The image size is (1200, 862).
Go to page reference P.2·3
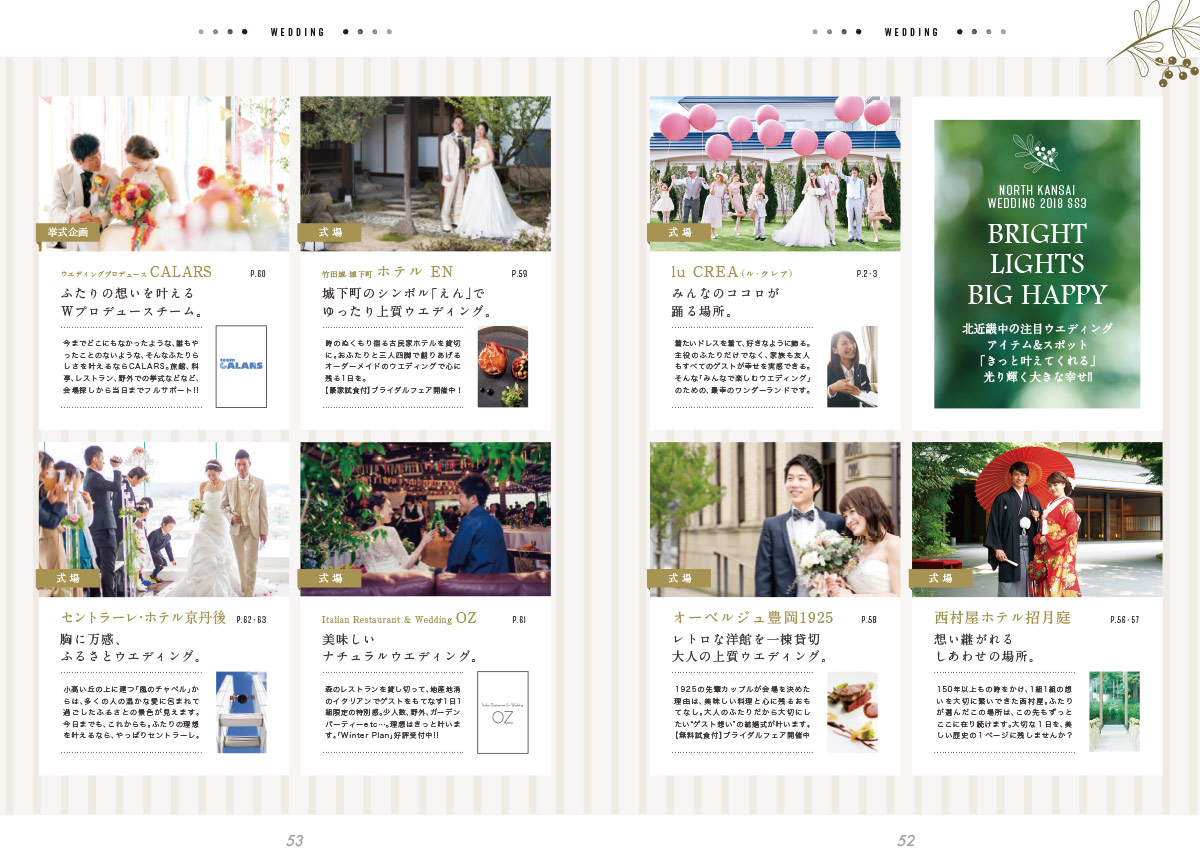pos(866,273)
